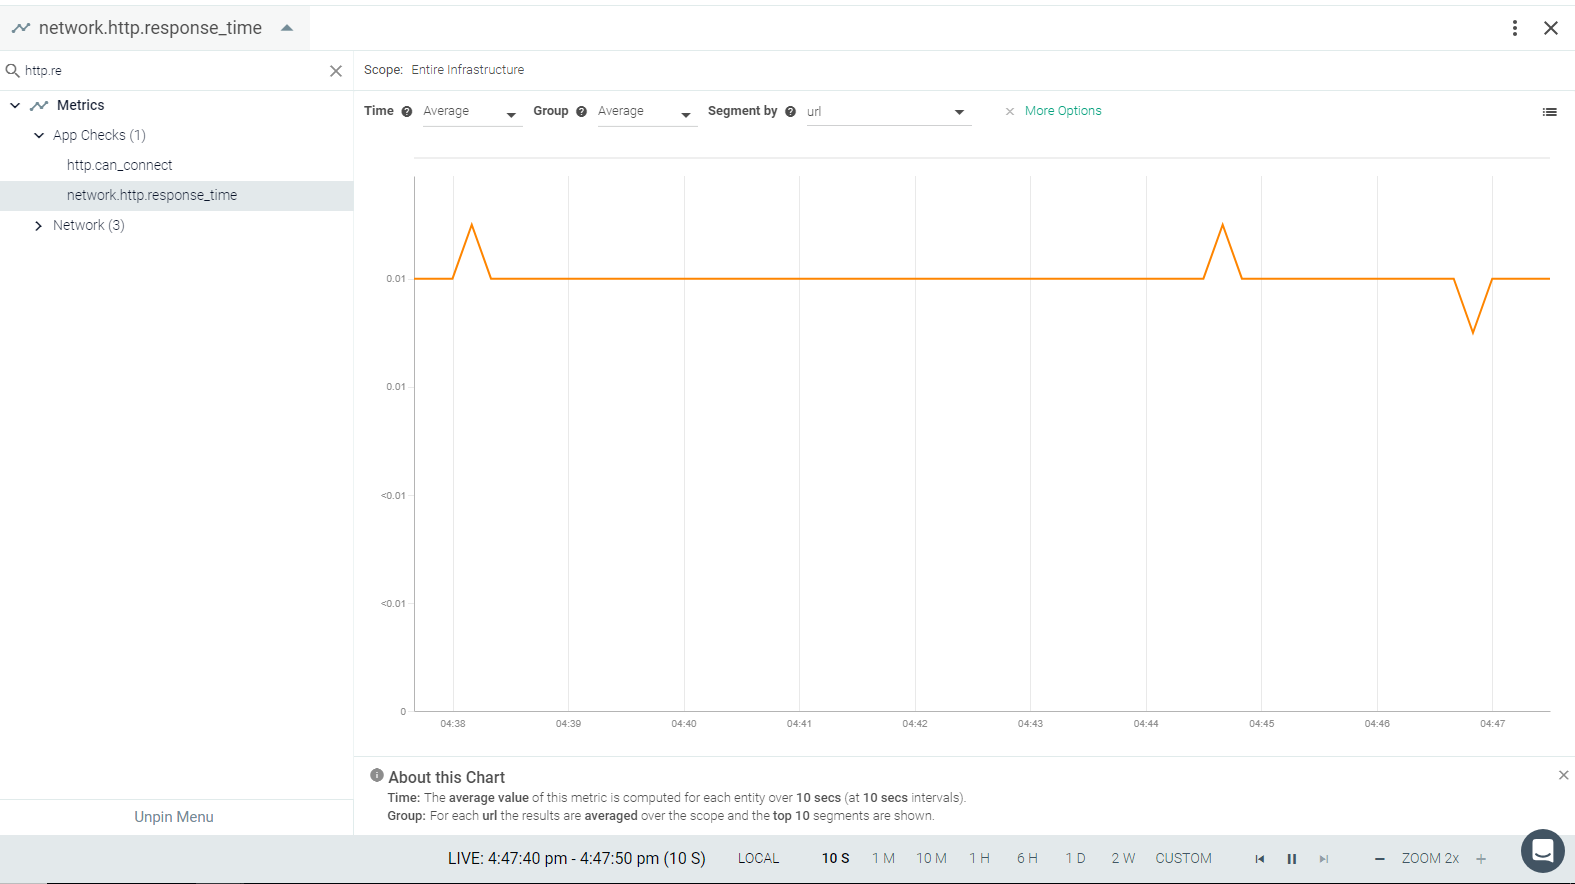Select the 10 S time range
The height and width of the screenshot is (884, 1575).
click(836, 859)
